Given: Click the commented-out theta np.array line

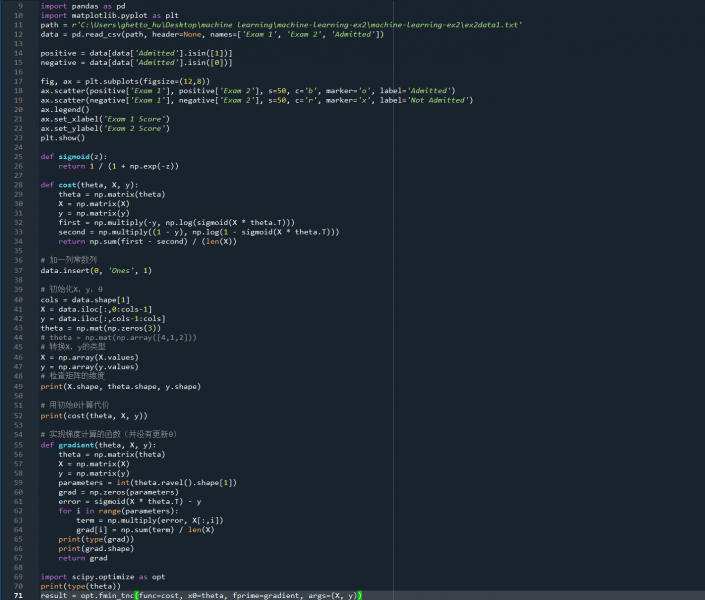Looking at the screenshot, I should [x=118, y=337].
